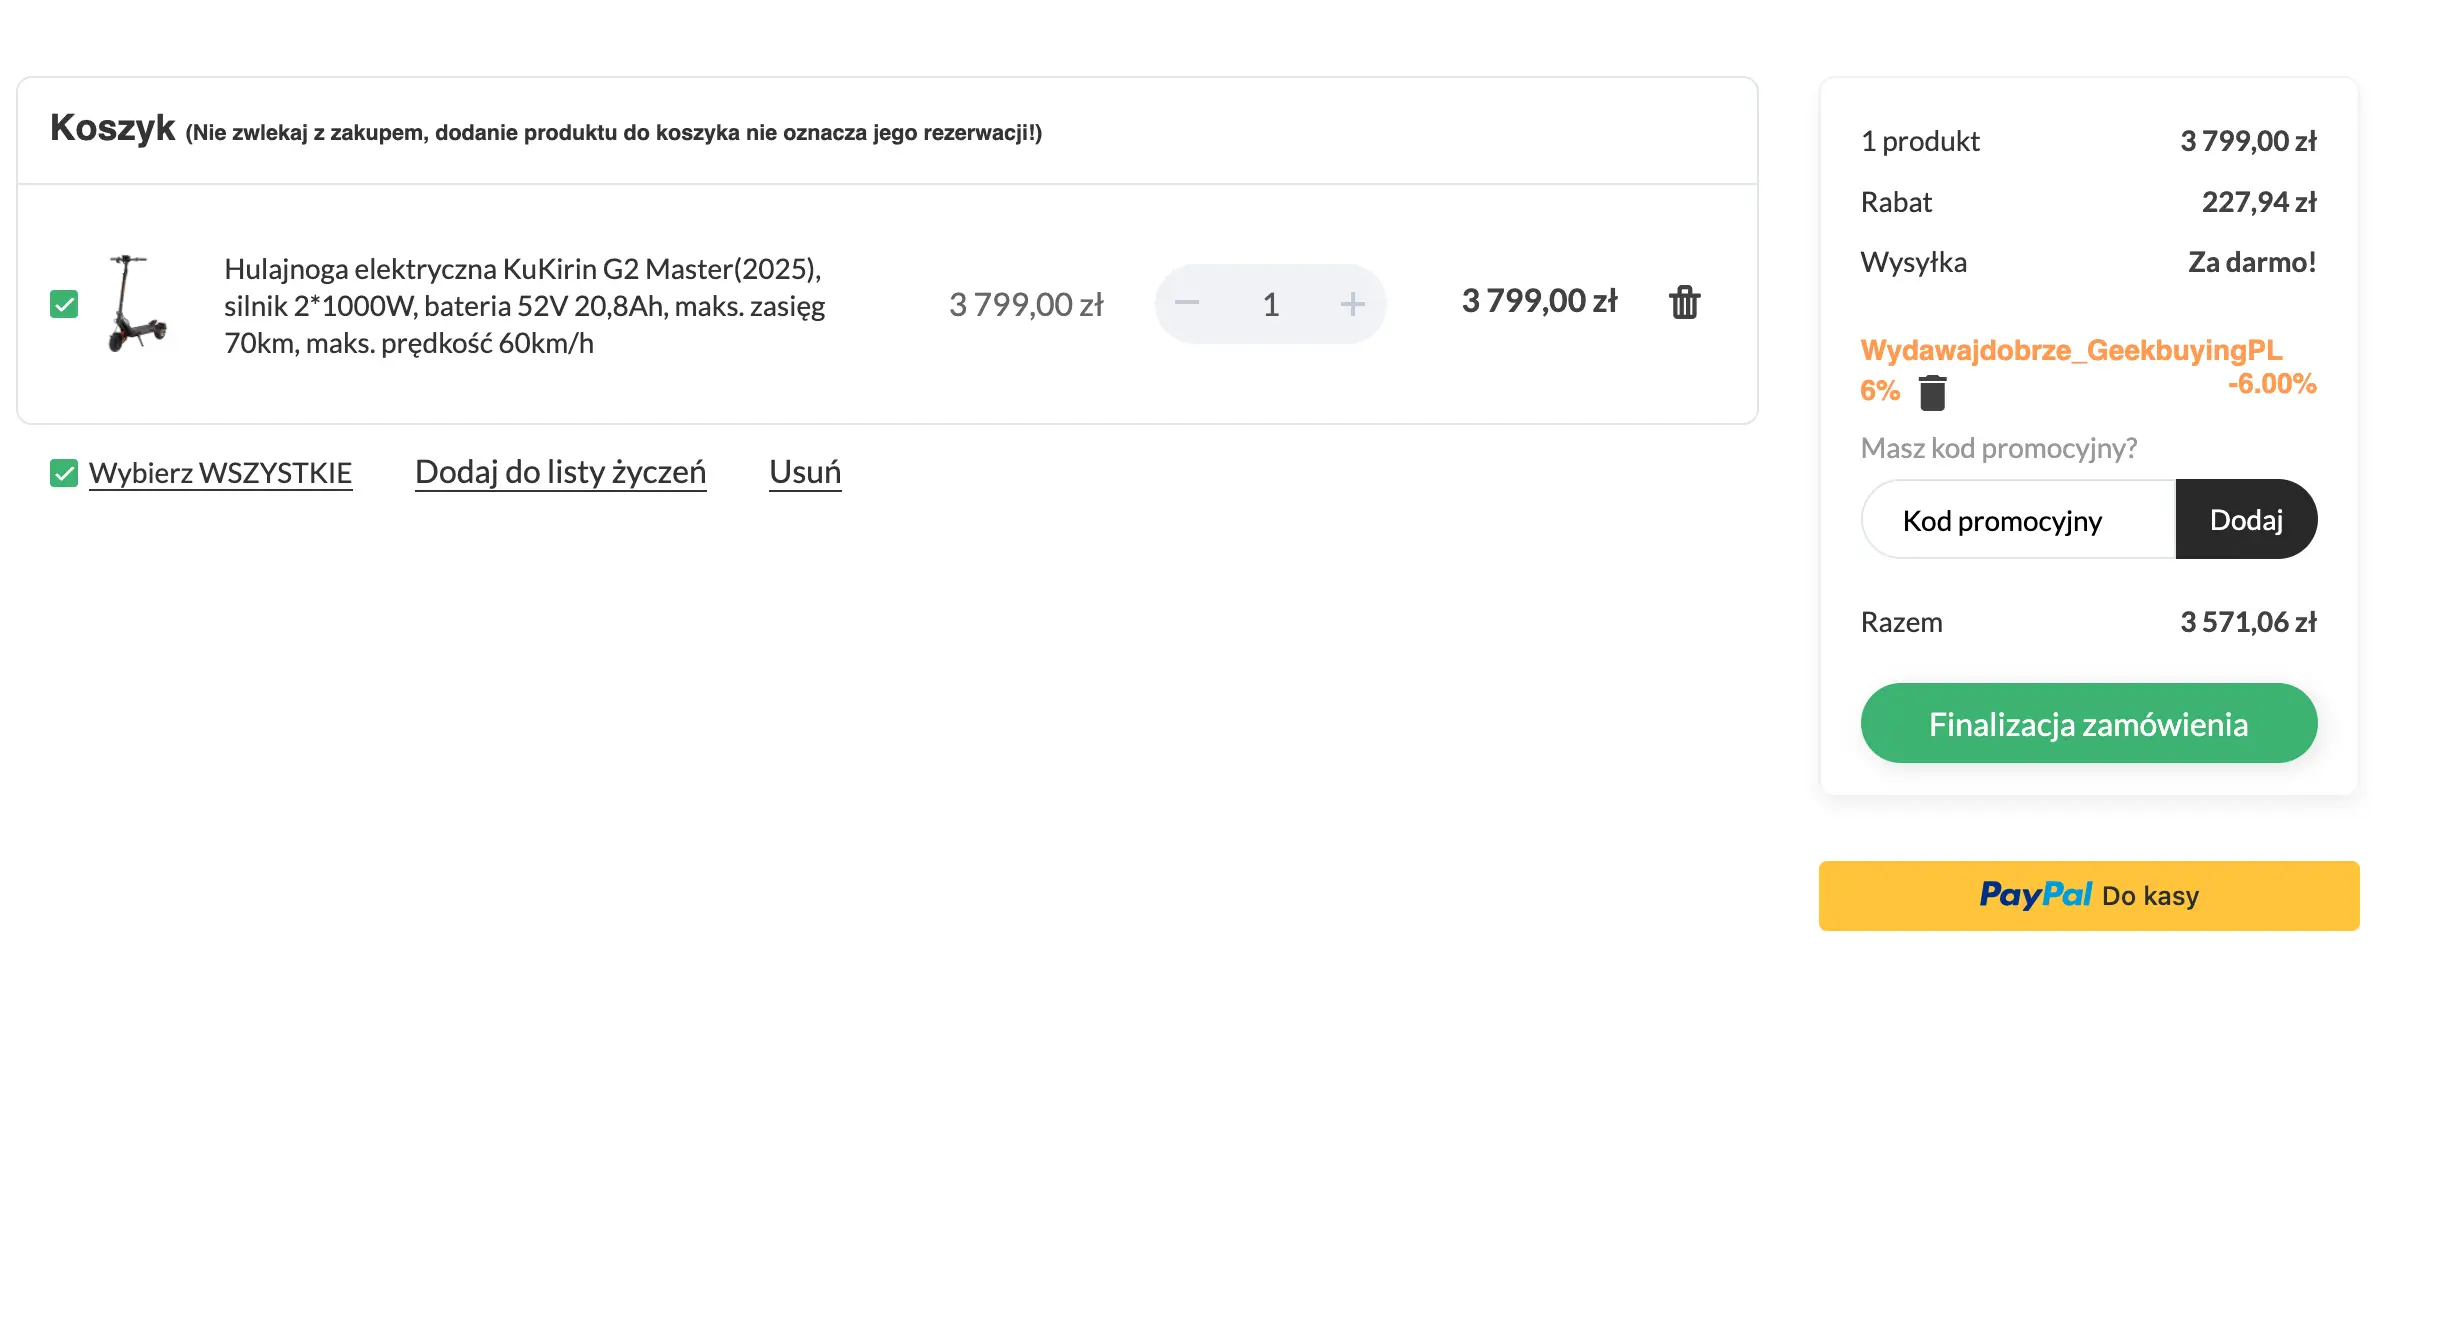This screenshot has width=2444, height=1342.
Task: Click the green Finalizacja zamówienia button
Action: click(x=2088, y=723)
